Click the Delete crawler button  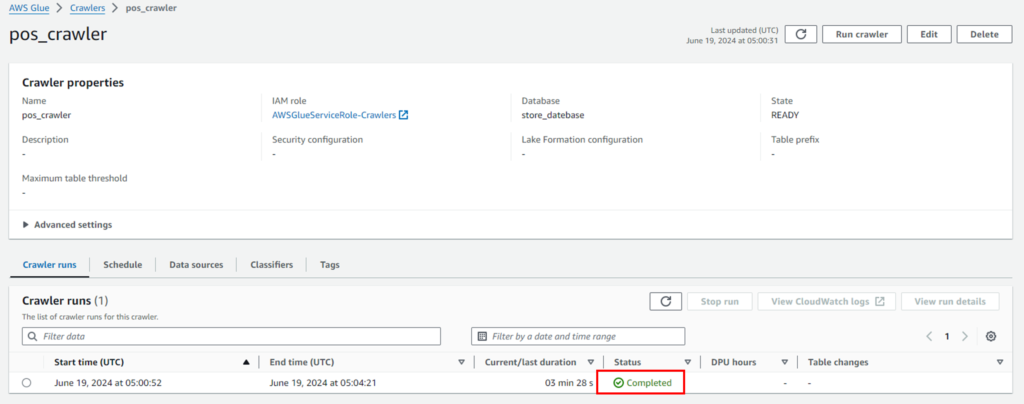pos(984,35)
